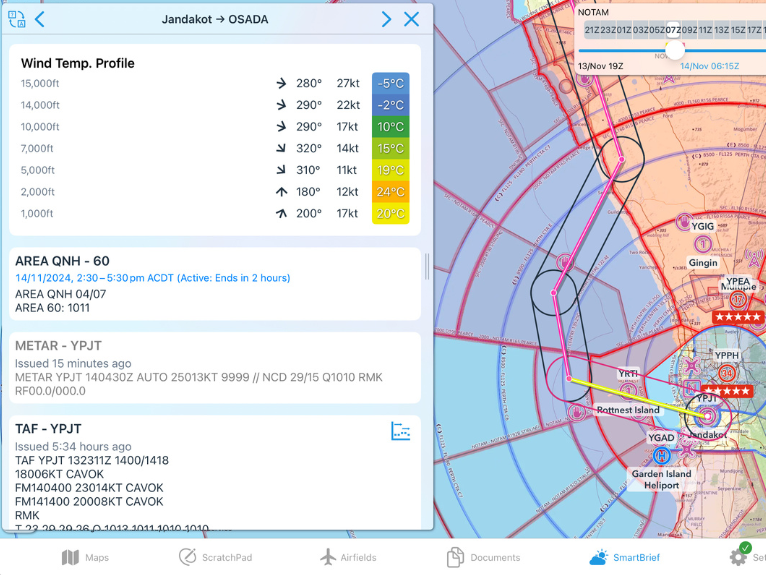Select the 15,000ft wind row
Image resolution: width=766 pixels, height=575 pixels.
point(214,83)
